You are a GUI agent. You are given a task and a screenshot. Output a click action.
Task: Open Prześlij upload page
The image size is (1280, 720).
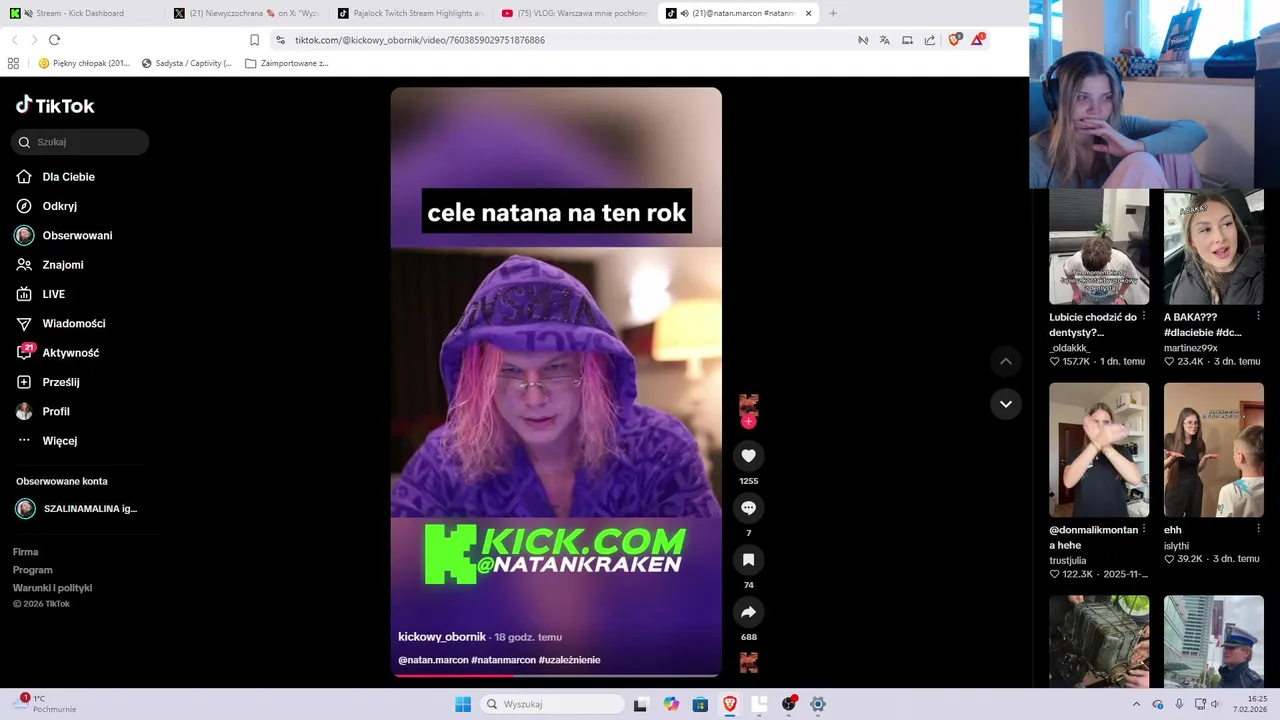coord(60,382)
